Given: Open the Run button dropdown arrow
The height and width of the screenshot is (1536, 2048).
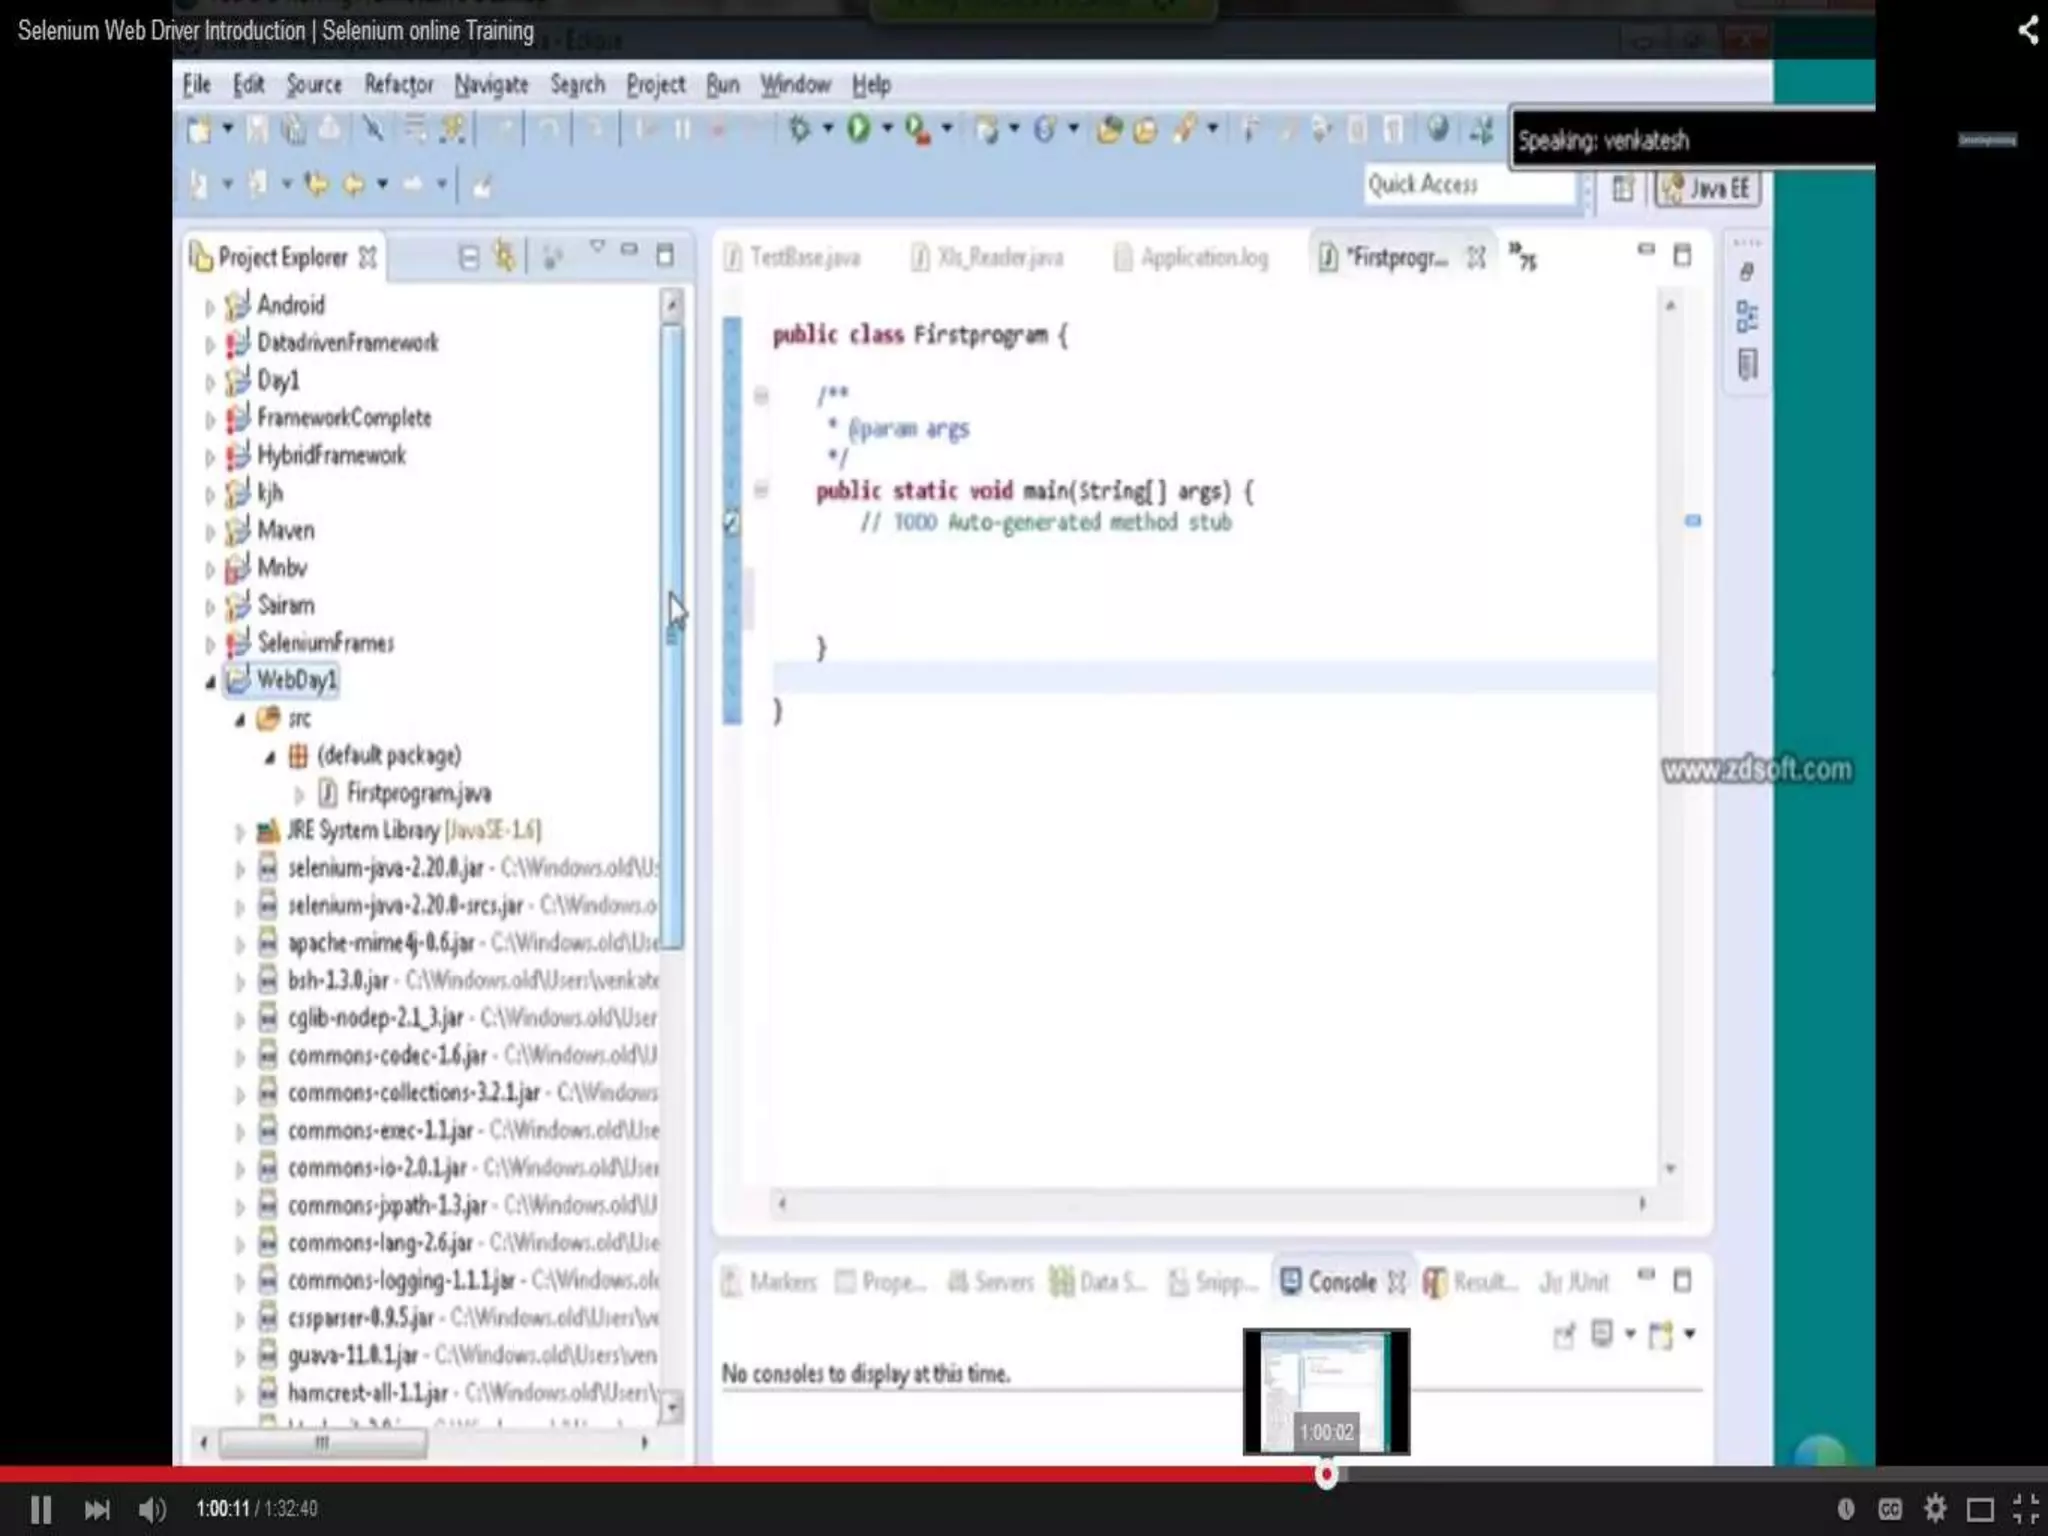Looking at the screenshot, I should 886,128.
